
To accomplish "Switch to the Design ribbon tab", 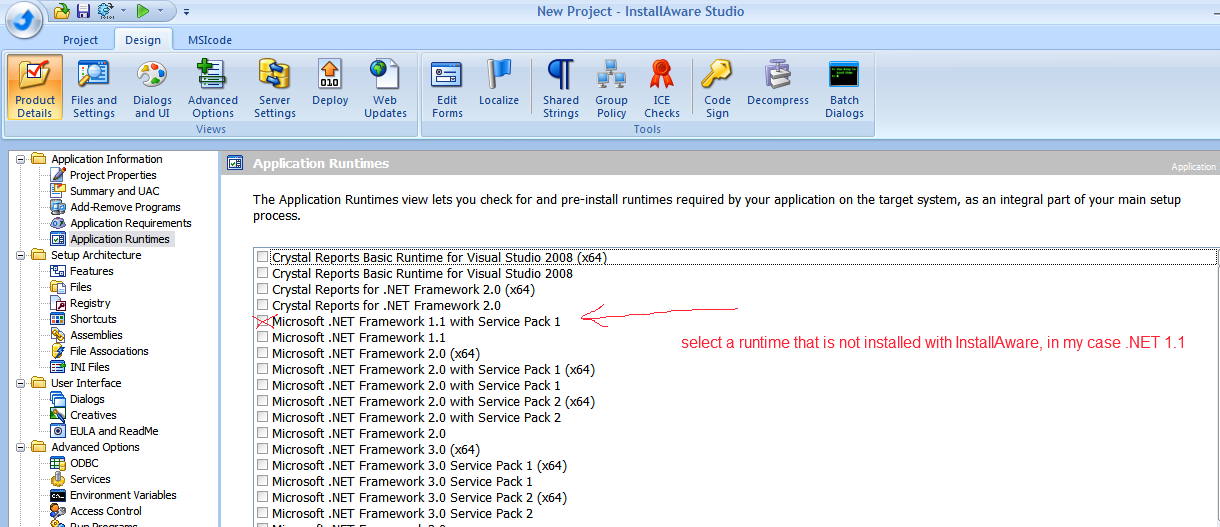I will click(x=143, y=40).
